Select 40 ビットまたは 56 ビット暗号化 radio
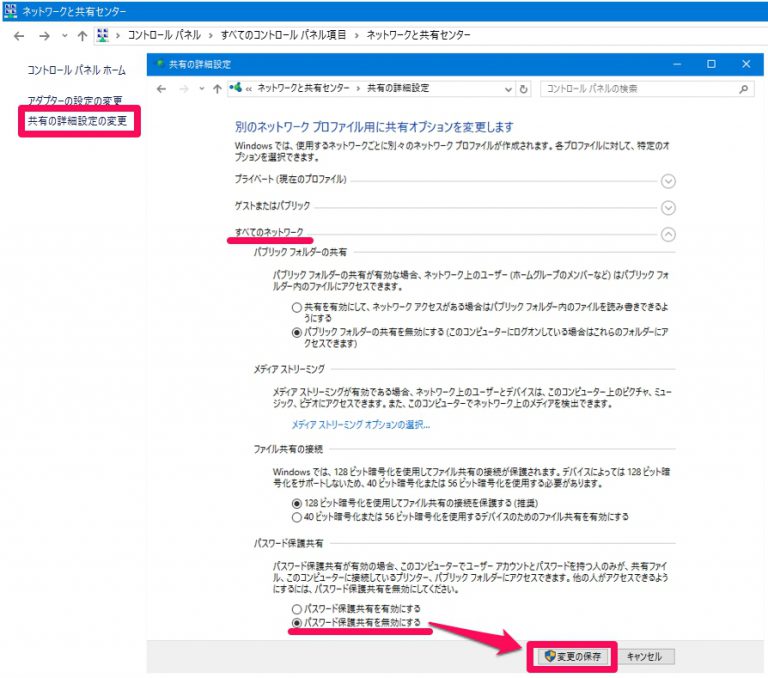Viewport: 768px width, 678px height. coord(296,517)
